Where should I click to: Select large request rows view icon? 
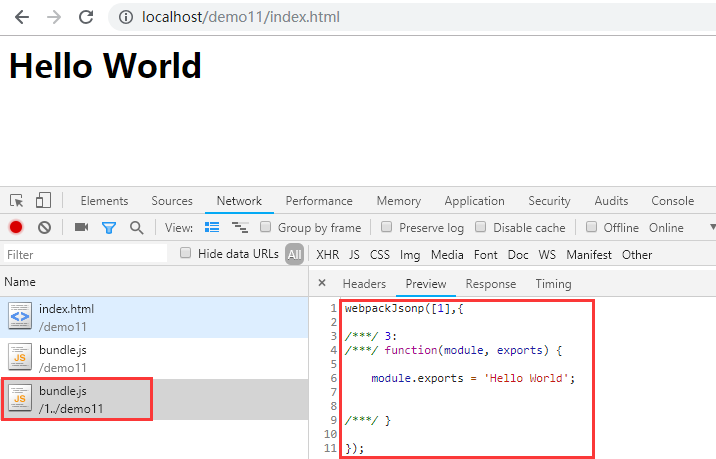coord(212,227)
